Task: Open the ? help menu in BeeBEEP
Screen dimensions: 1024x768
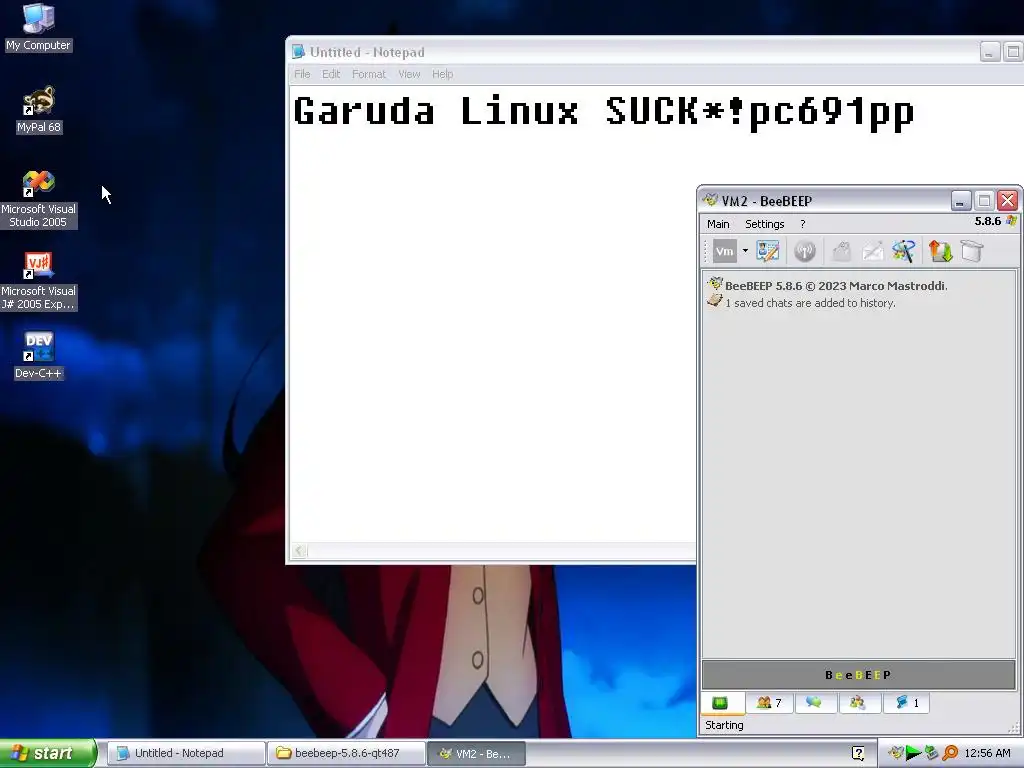Action: [803, 224]
